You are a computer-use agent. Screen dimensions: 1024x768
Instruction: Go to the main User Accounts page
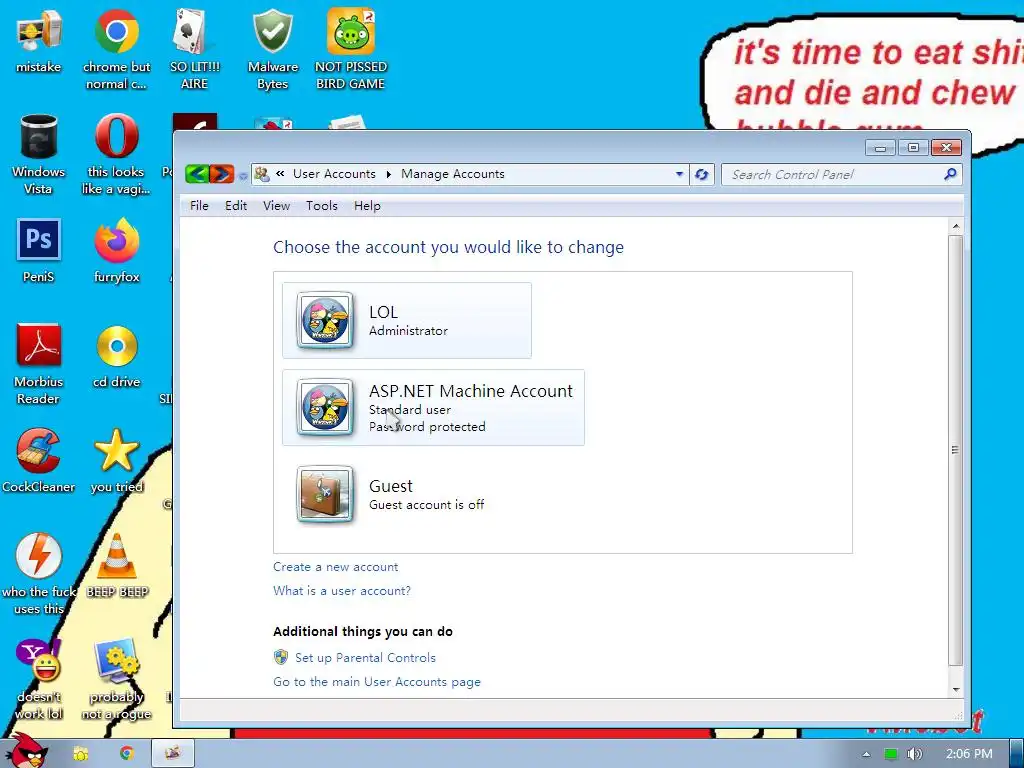pos(377,682)
